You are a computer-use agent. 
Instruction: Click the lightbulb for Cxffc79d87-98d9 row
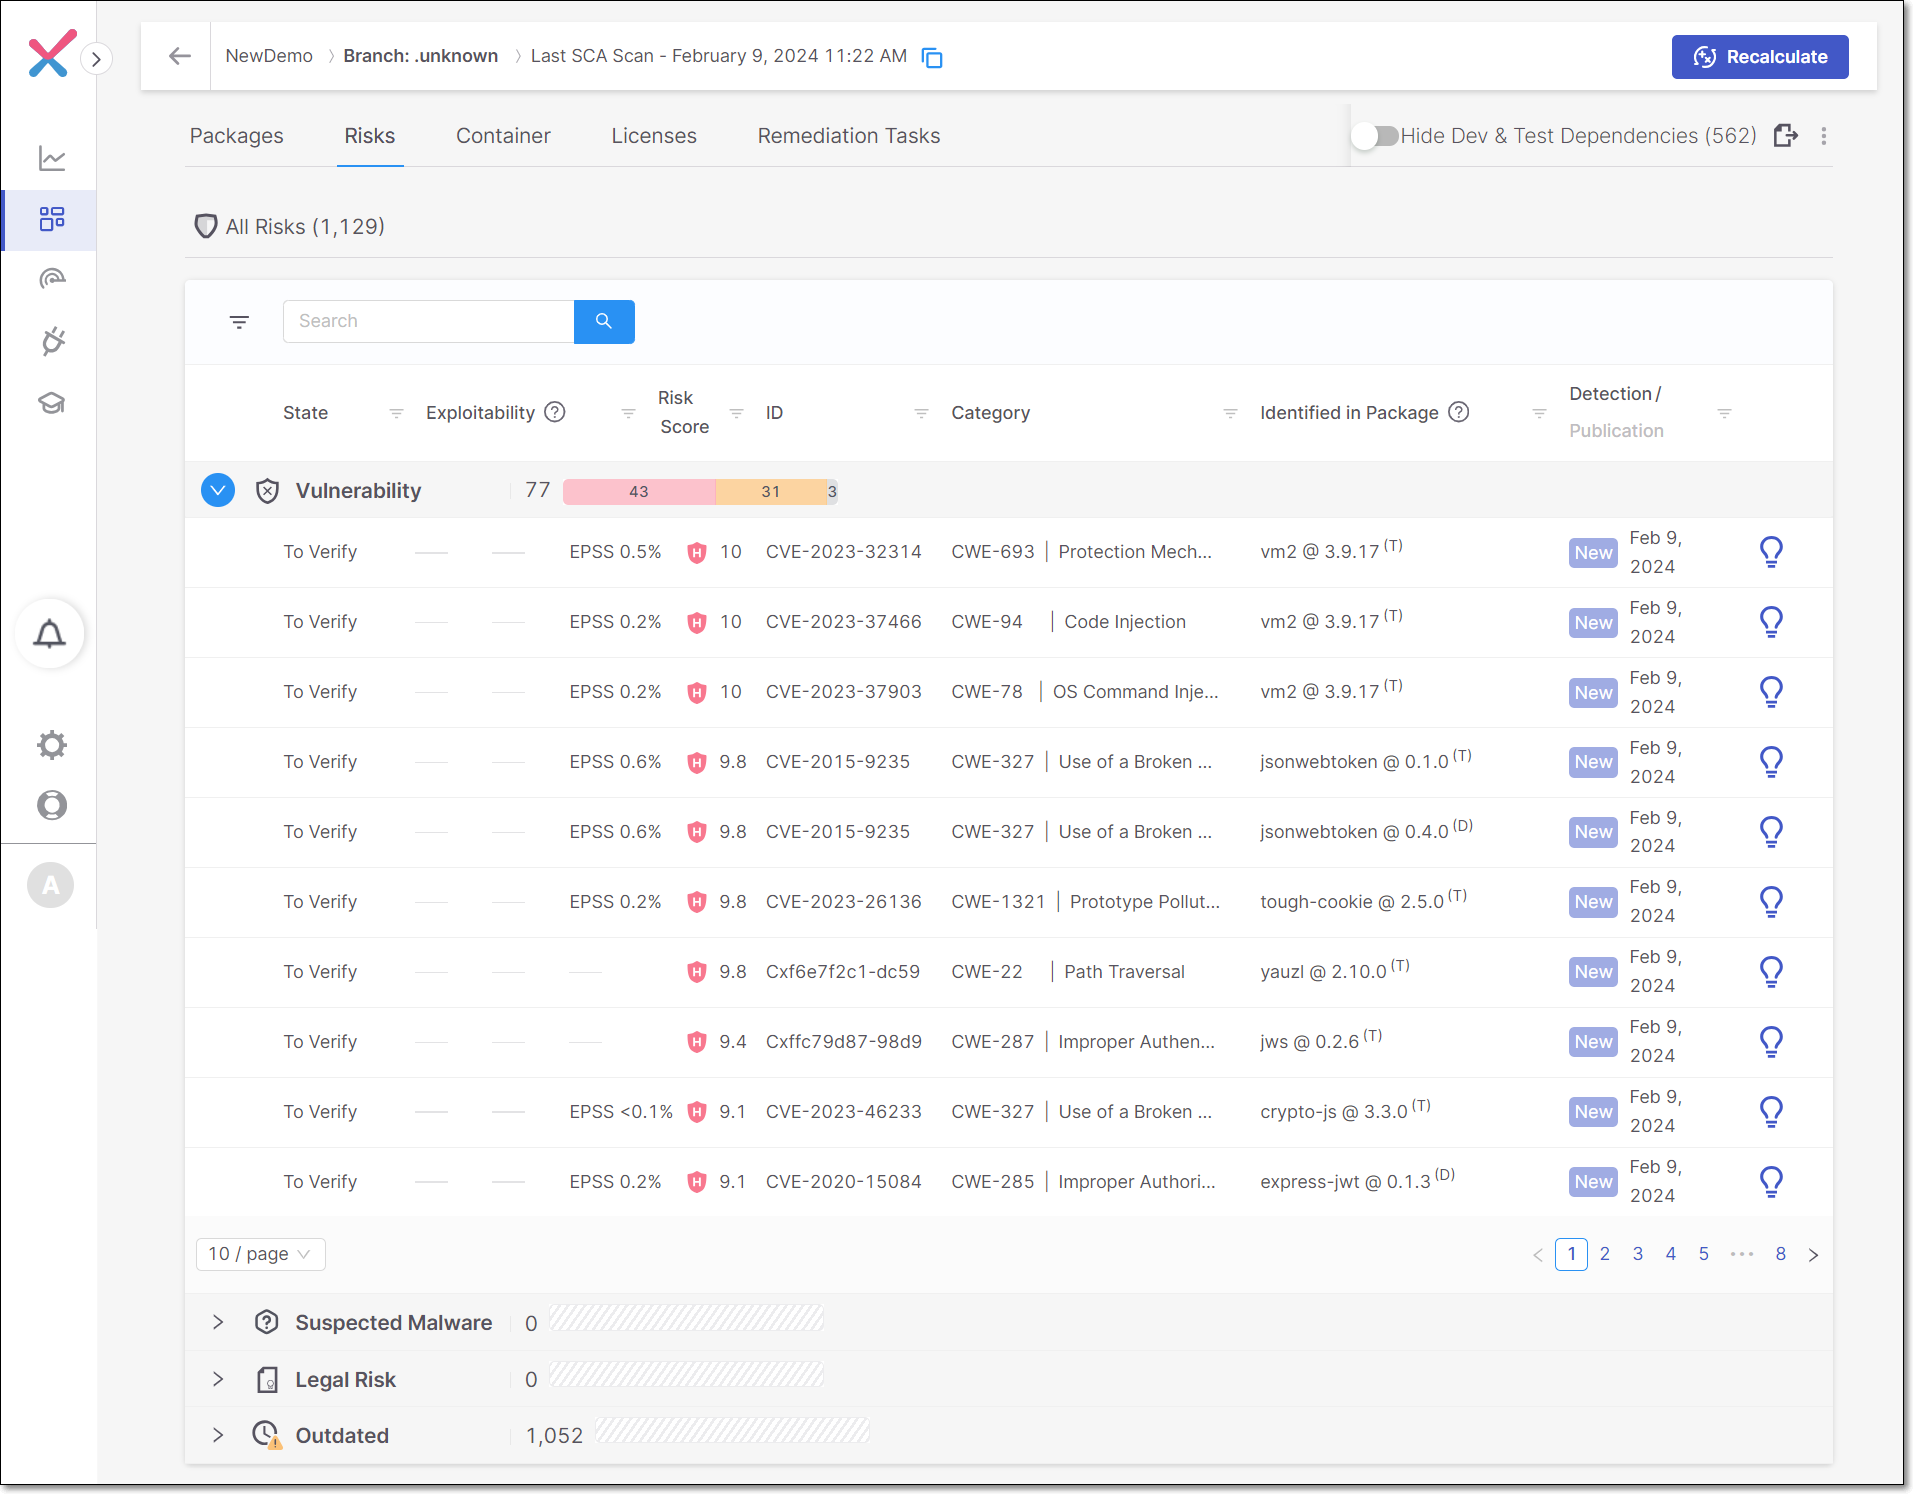(1771, 1042)
